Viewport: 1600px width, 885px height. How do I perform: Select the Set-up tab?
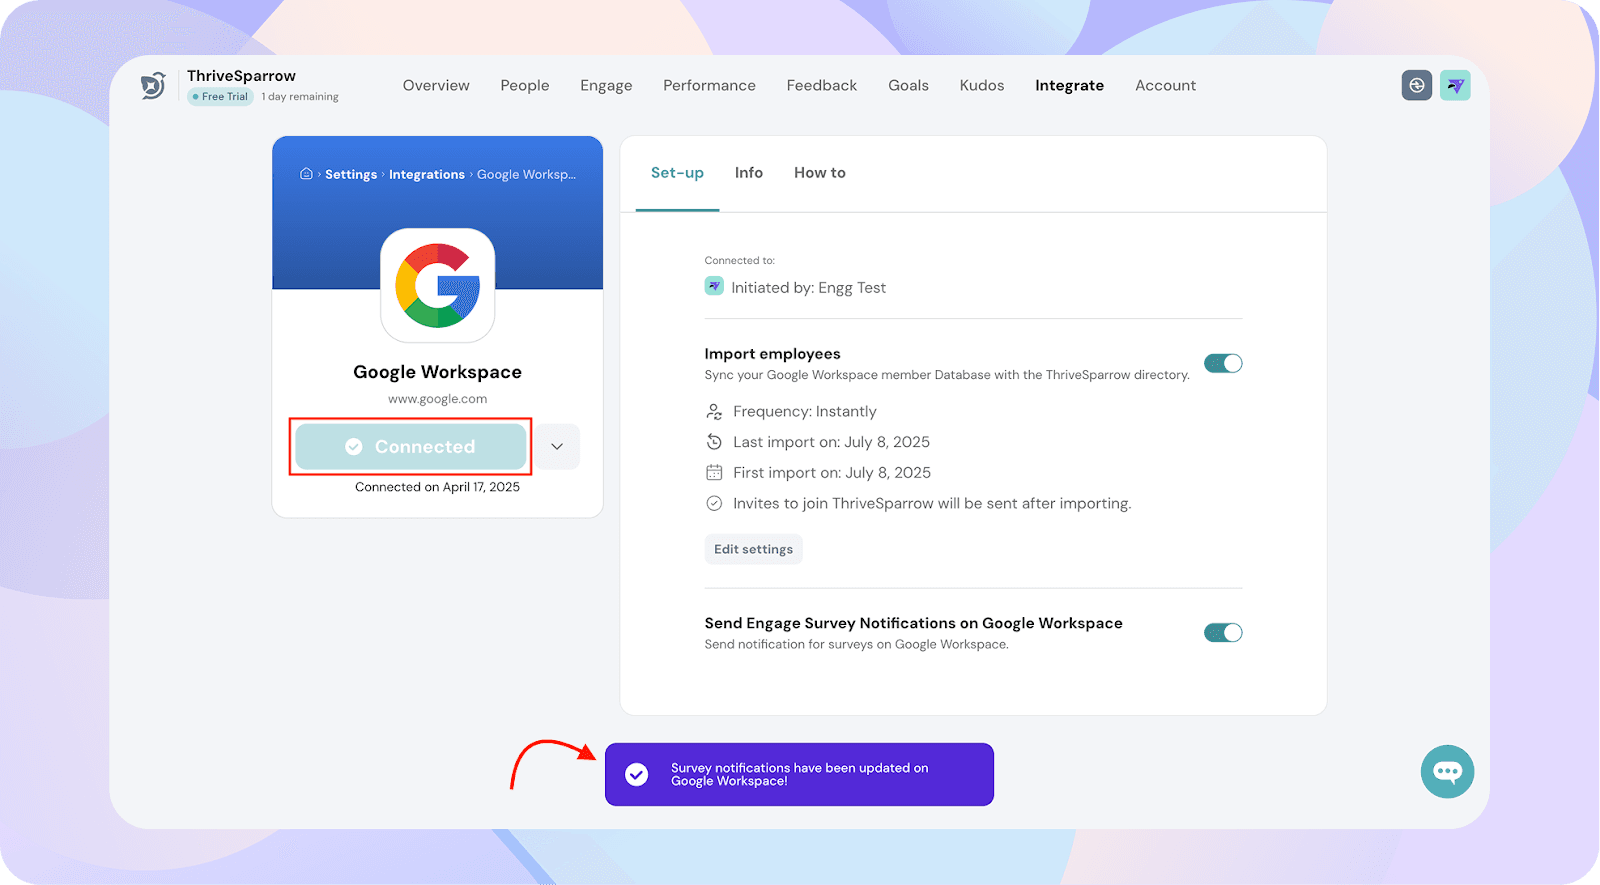click(x=677, y=173)
